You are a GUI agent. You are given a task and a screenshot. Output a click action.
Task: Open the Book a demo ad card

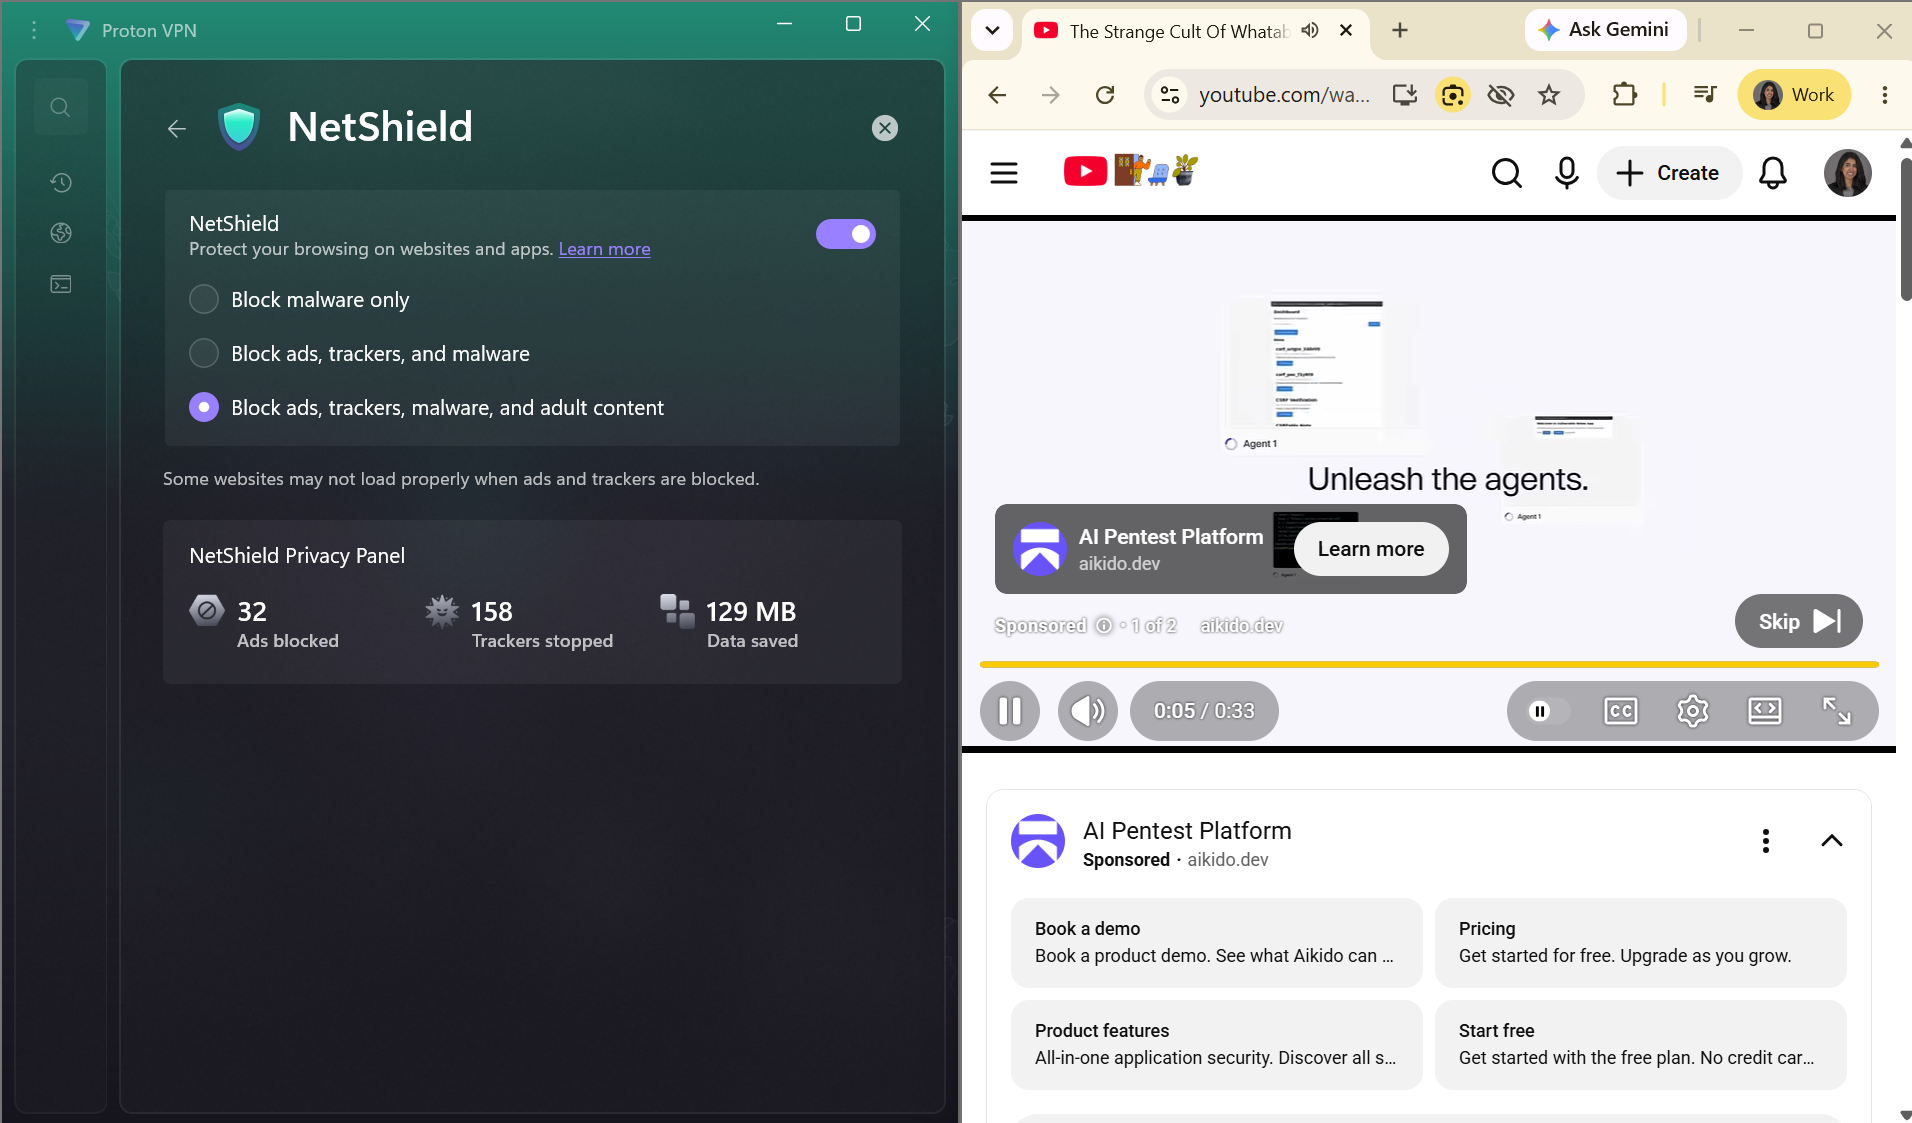click(1216, 943)
